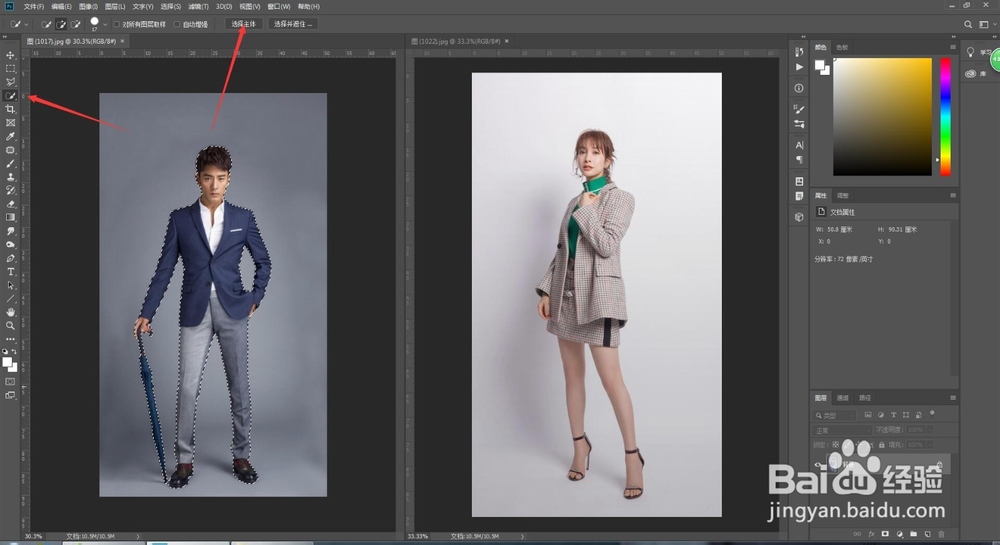Add a layer mask
This screenshot has height=545, width=1000.
(885, 534)
